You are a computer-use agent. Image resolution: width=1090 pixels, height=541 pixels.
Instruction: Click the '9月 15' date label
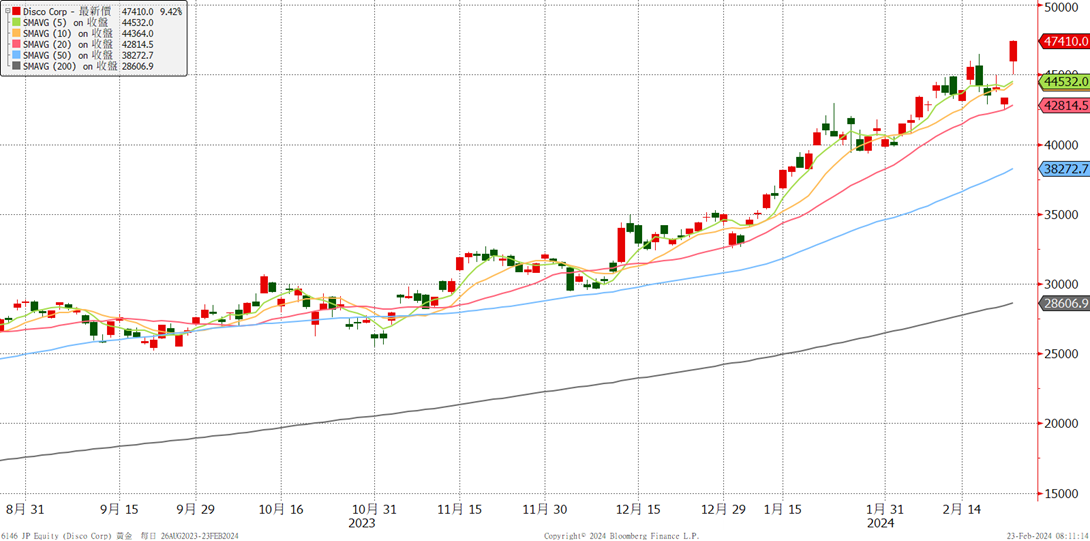[x=118, y=510]
